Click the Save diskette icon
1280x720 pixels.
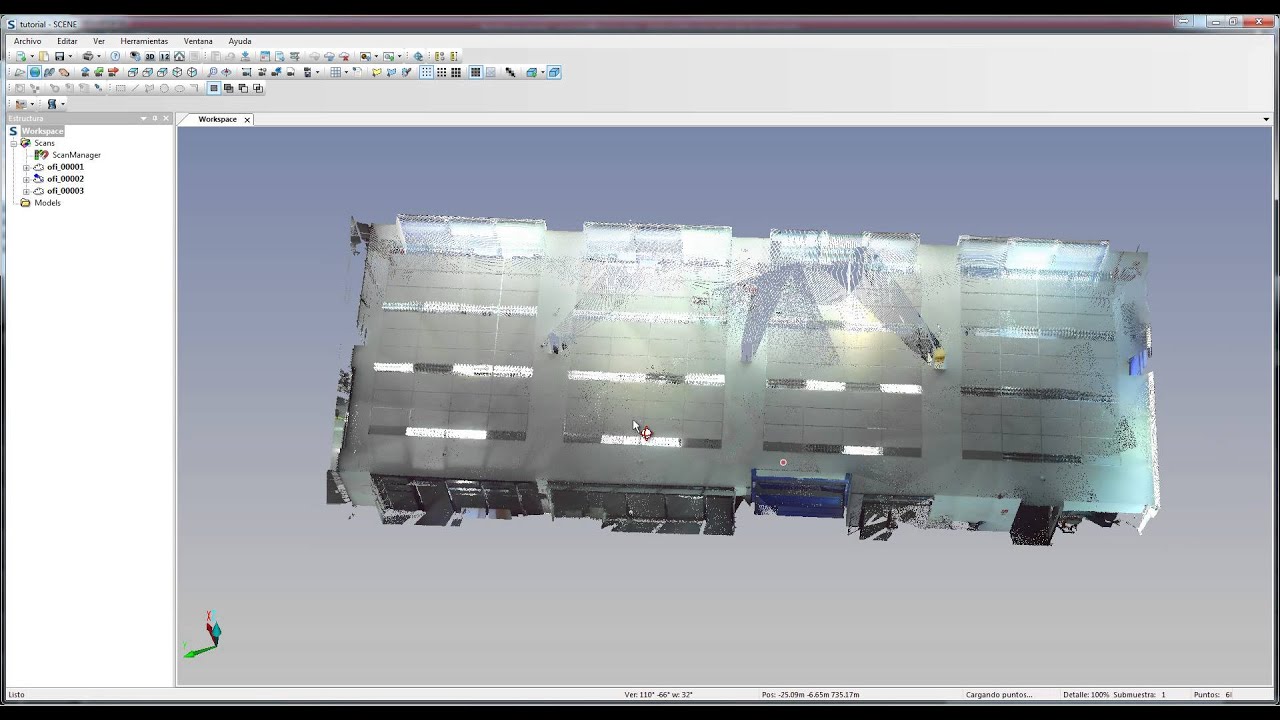[59, 56]
